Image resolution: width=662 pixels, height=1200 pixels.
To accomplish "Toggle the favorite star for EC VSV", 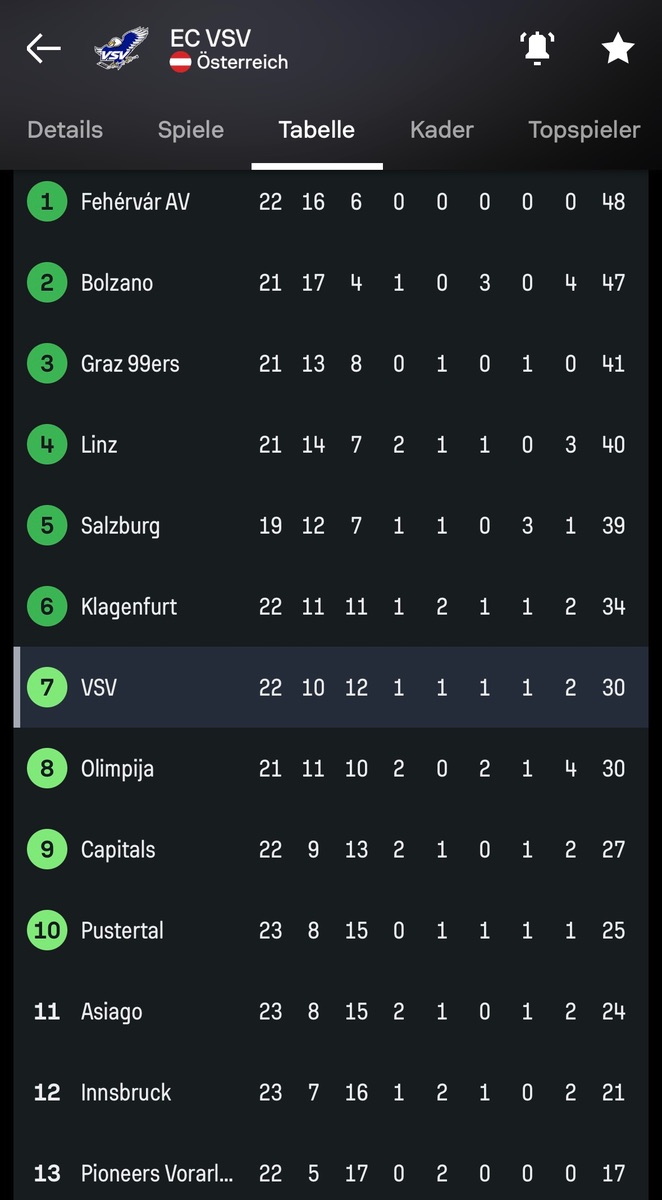I will (617, 48).
